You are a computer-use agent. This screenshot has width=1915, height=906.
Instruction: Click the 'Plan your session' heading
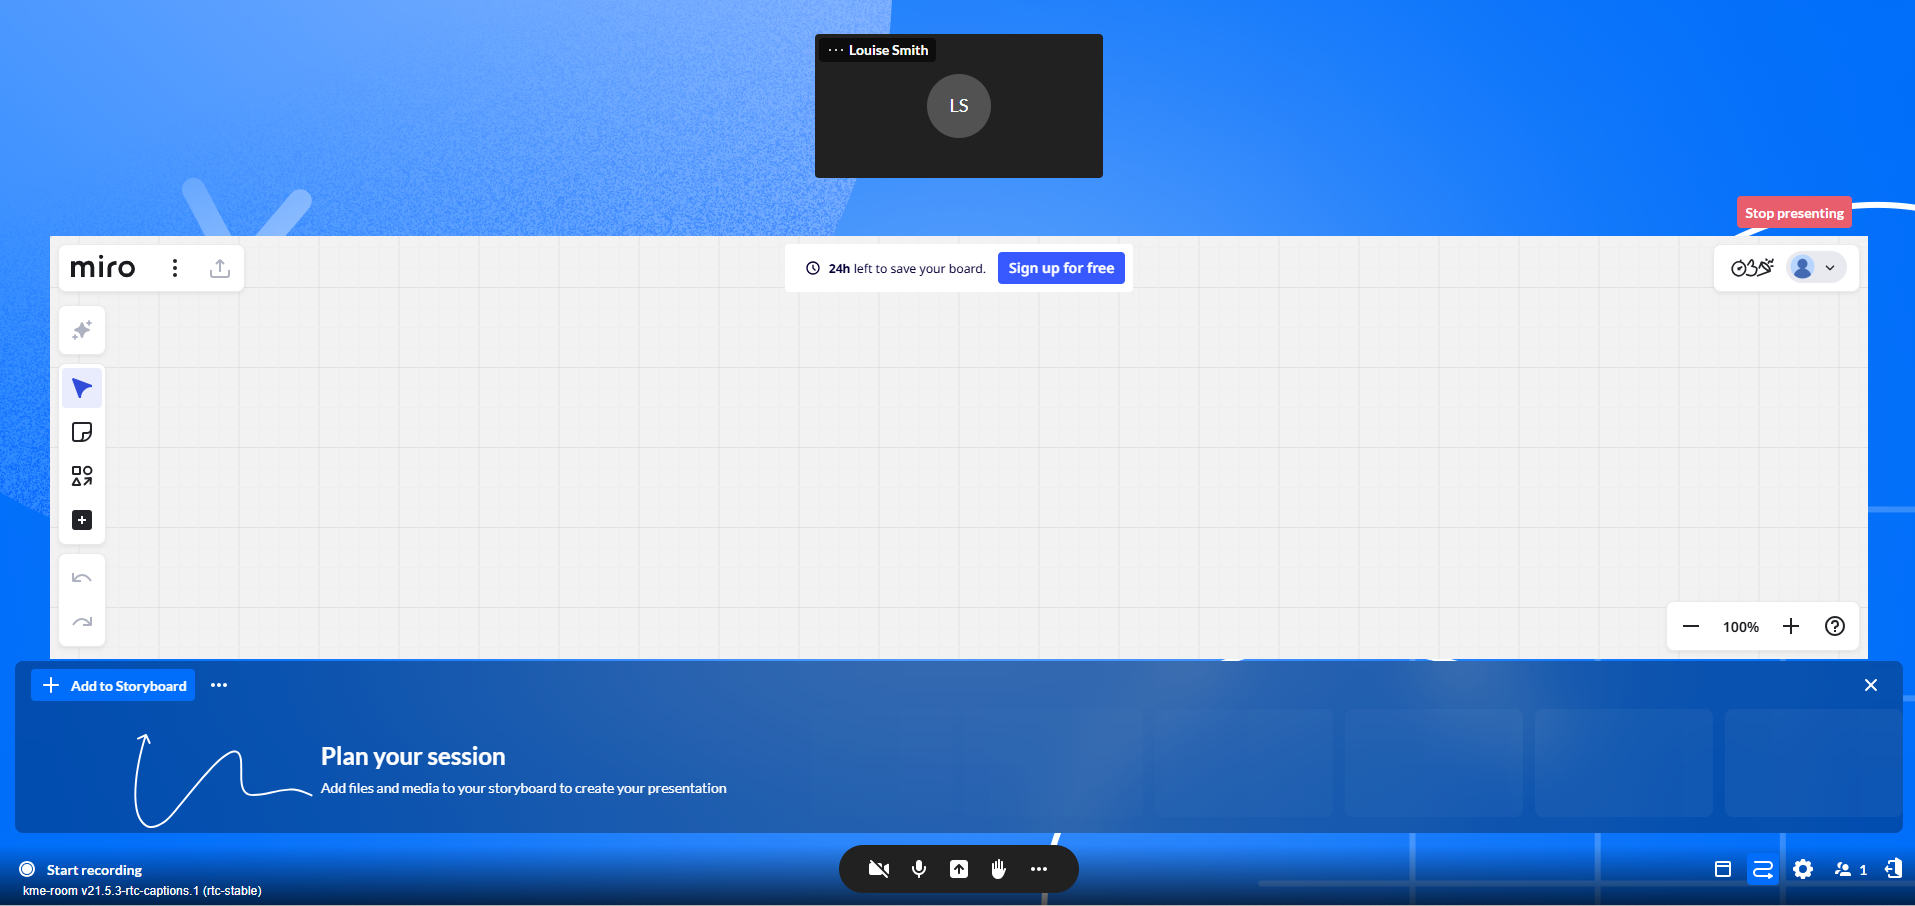coord(413,756)
